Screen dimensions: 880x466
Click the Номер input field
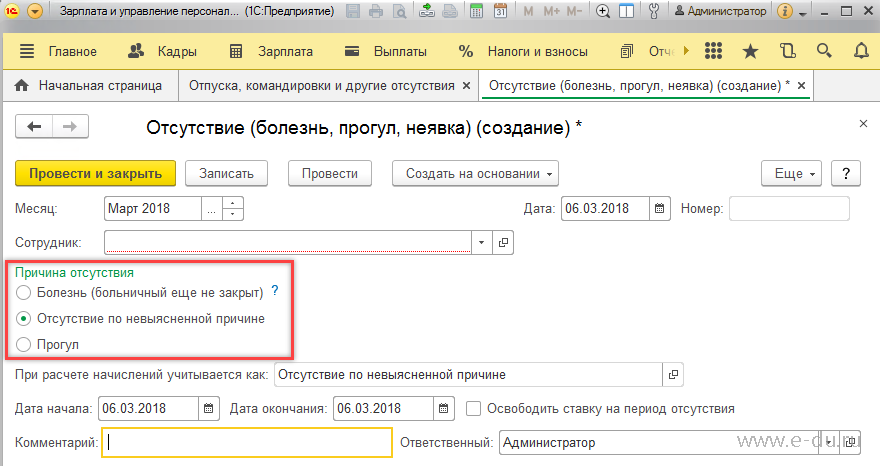(x=789, y=209)
